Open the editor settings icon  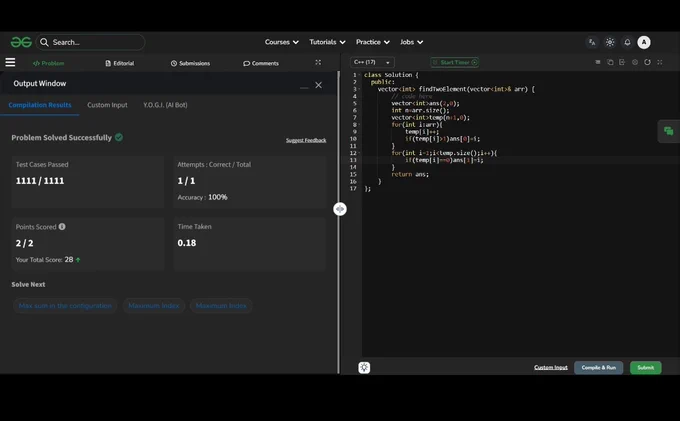635,62
